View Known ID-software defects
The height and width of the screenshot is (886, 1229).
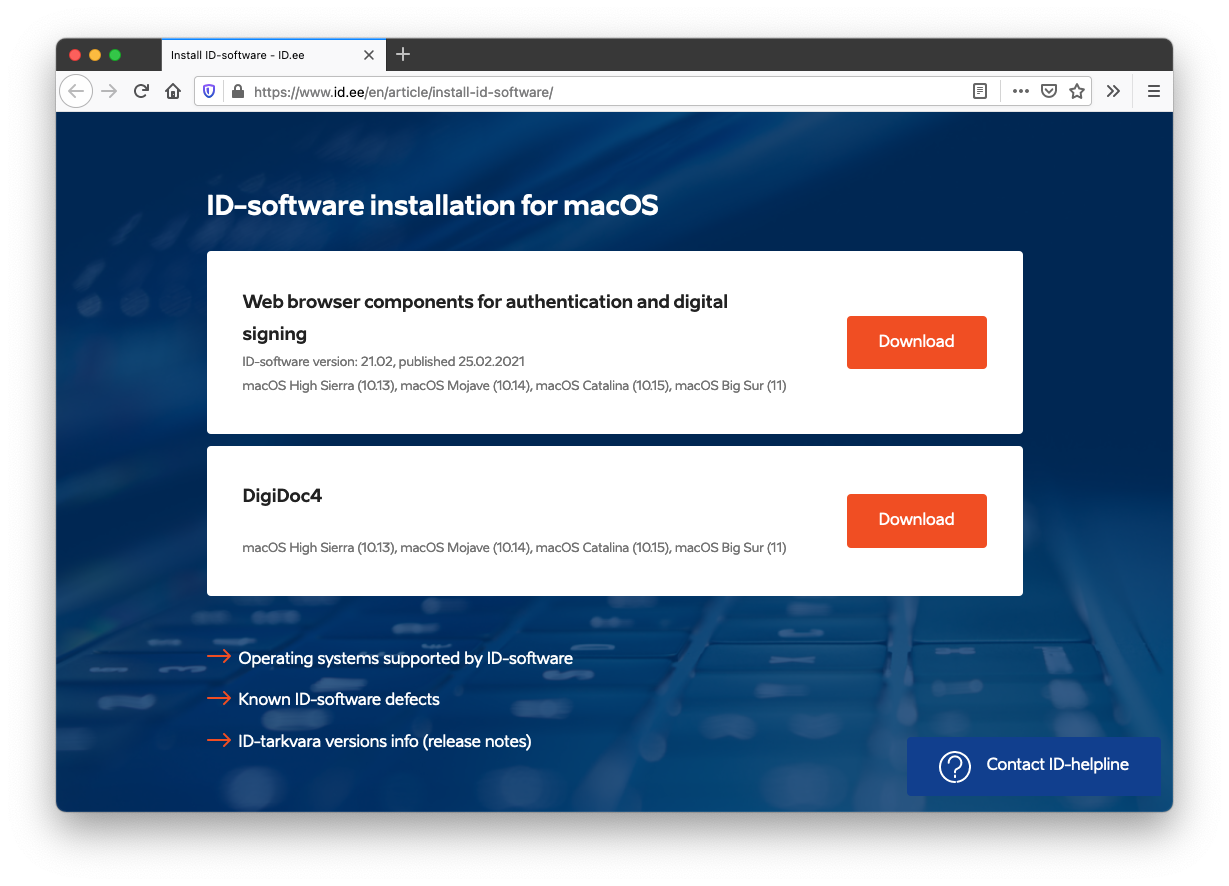click(338, 699)
